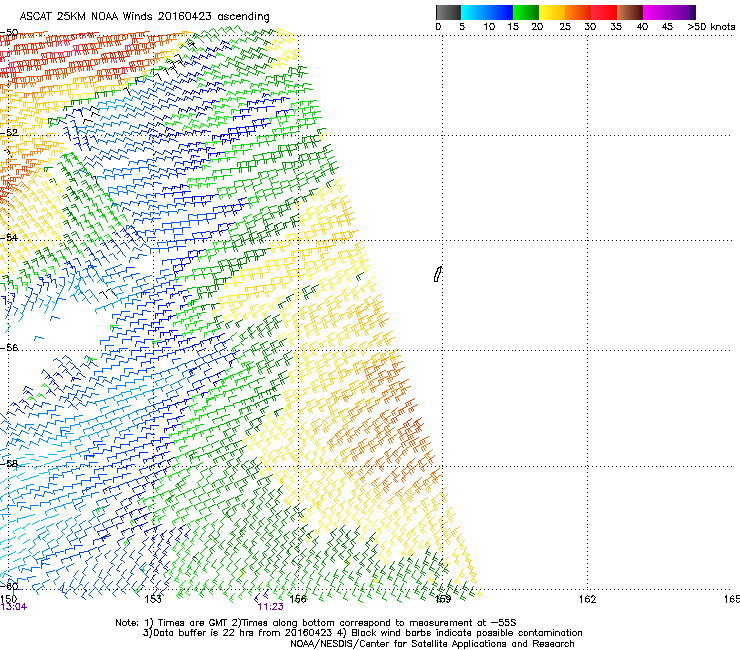The height and width of the screenshot is (650, 740).
Task: Click the '156' longitude label
Action: [x=298, y=599]
